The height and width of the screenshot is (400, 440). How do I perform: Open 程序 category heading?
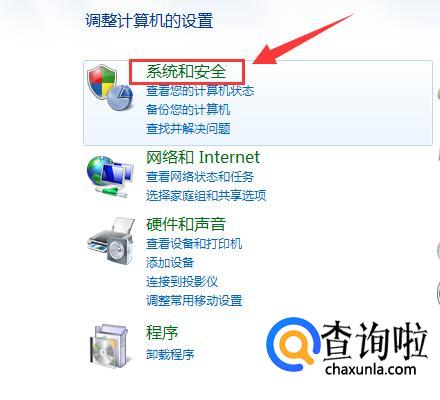162,333
